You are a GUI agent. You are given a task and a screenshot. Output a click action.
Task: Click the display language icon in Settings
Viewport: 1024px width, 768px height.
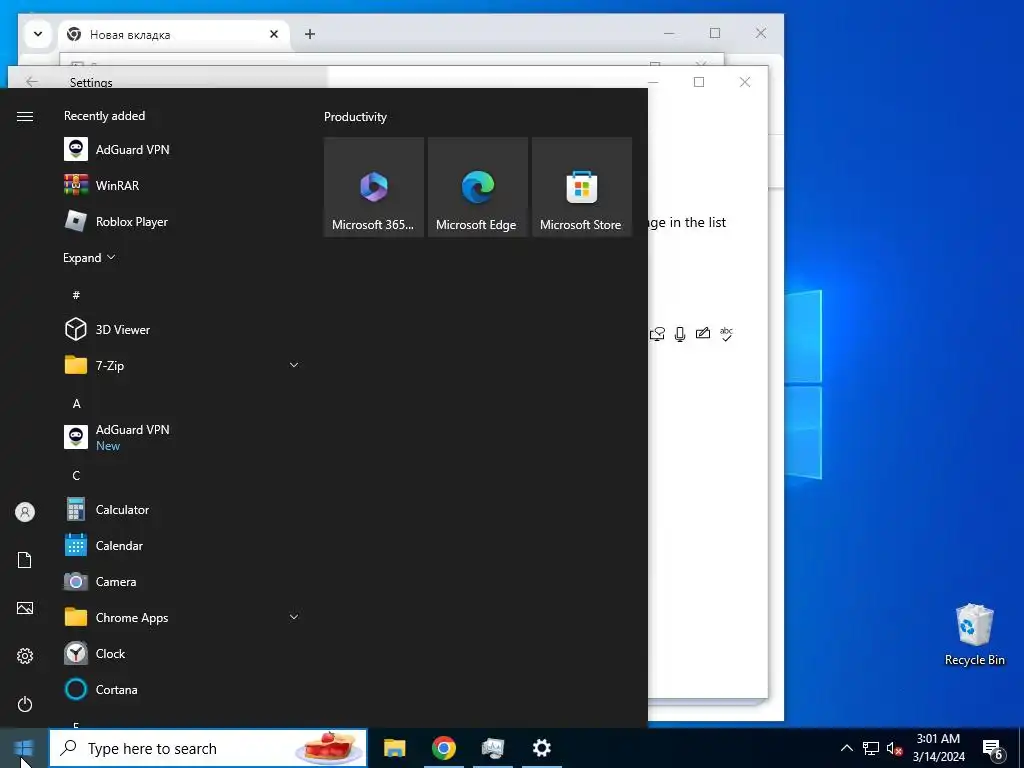click(x=657, y=334)
